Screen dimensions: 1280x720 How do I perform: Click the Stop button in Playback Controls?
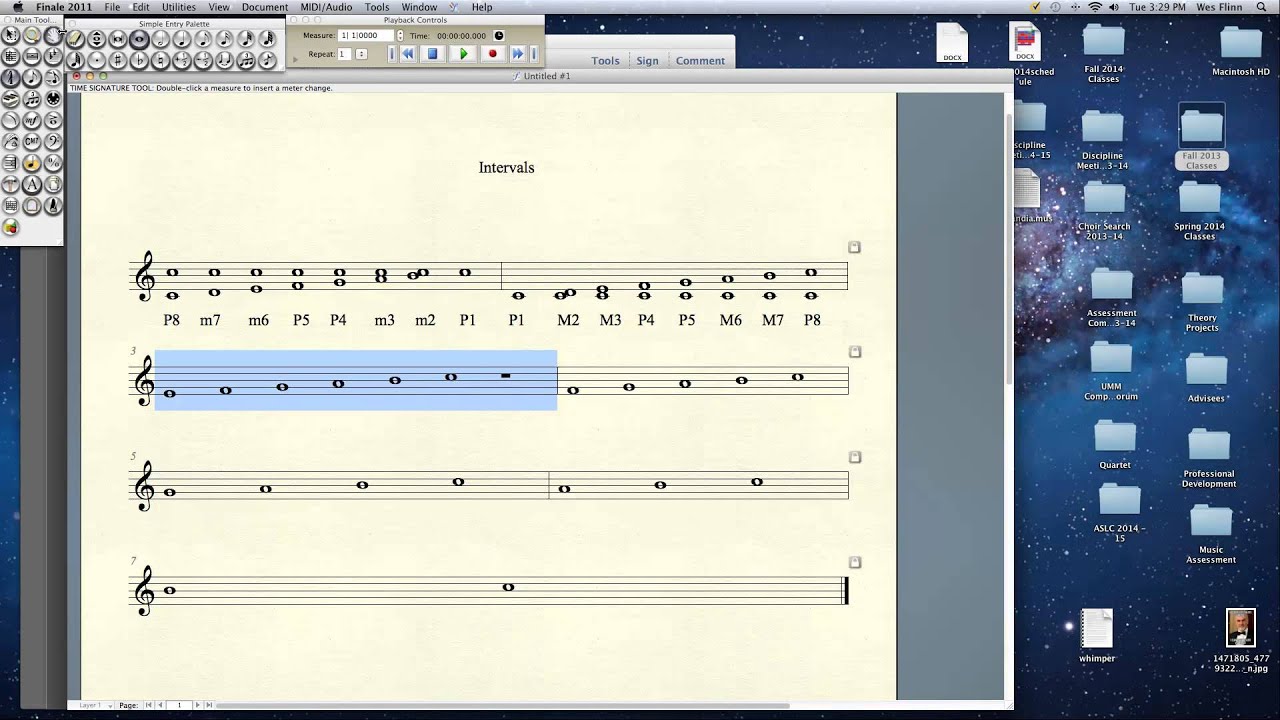click(x=433, y=54)
